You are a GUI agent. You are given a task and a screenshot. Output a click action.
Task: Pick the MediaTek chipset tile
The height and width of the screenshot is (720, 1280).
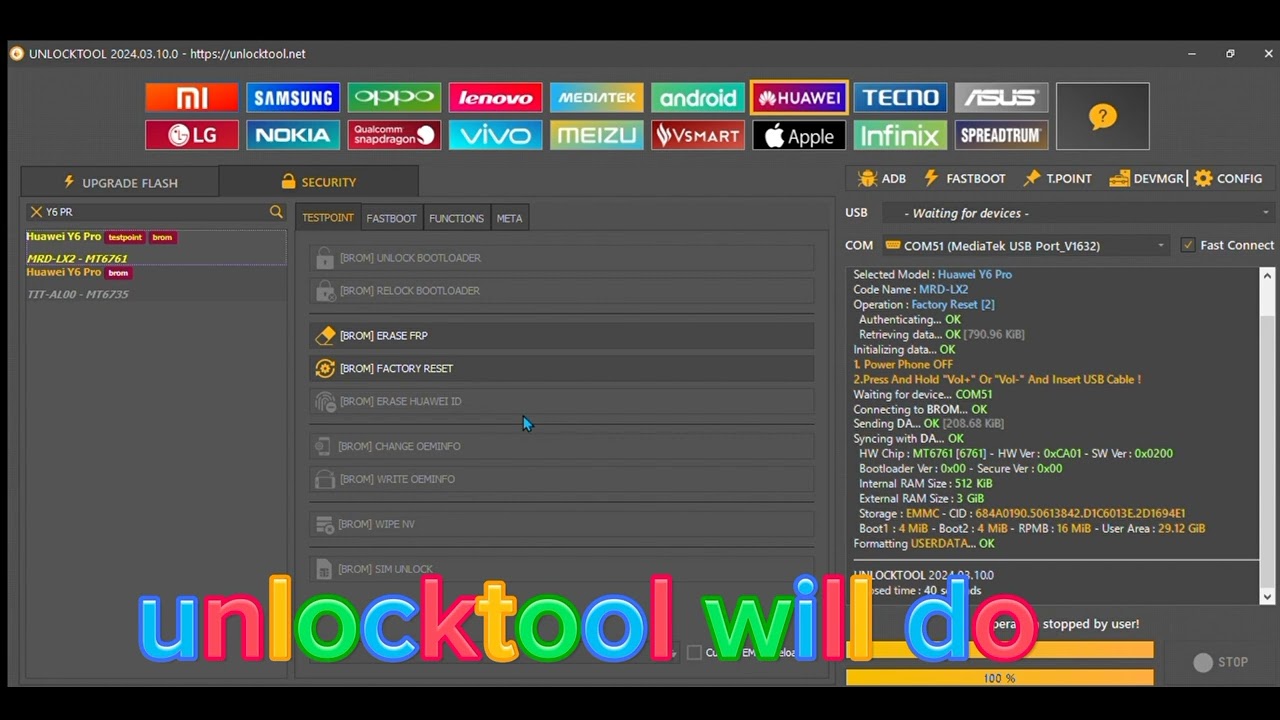click(x=596, y=97)
